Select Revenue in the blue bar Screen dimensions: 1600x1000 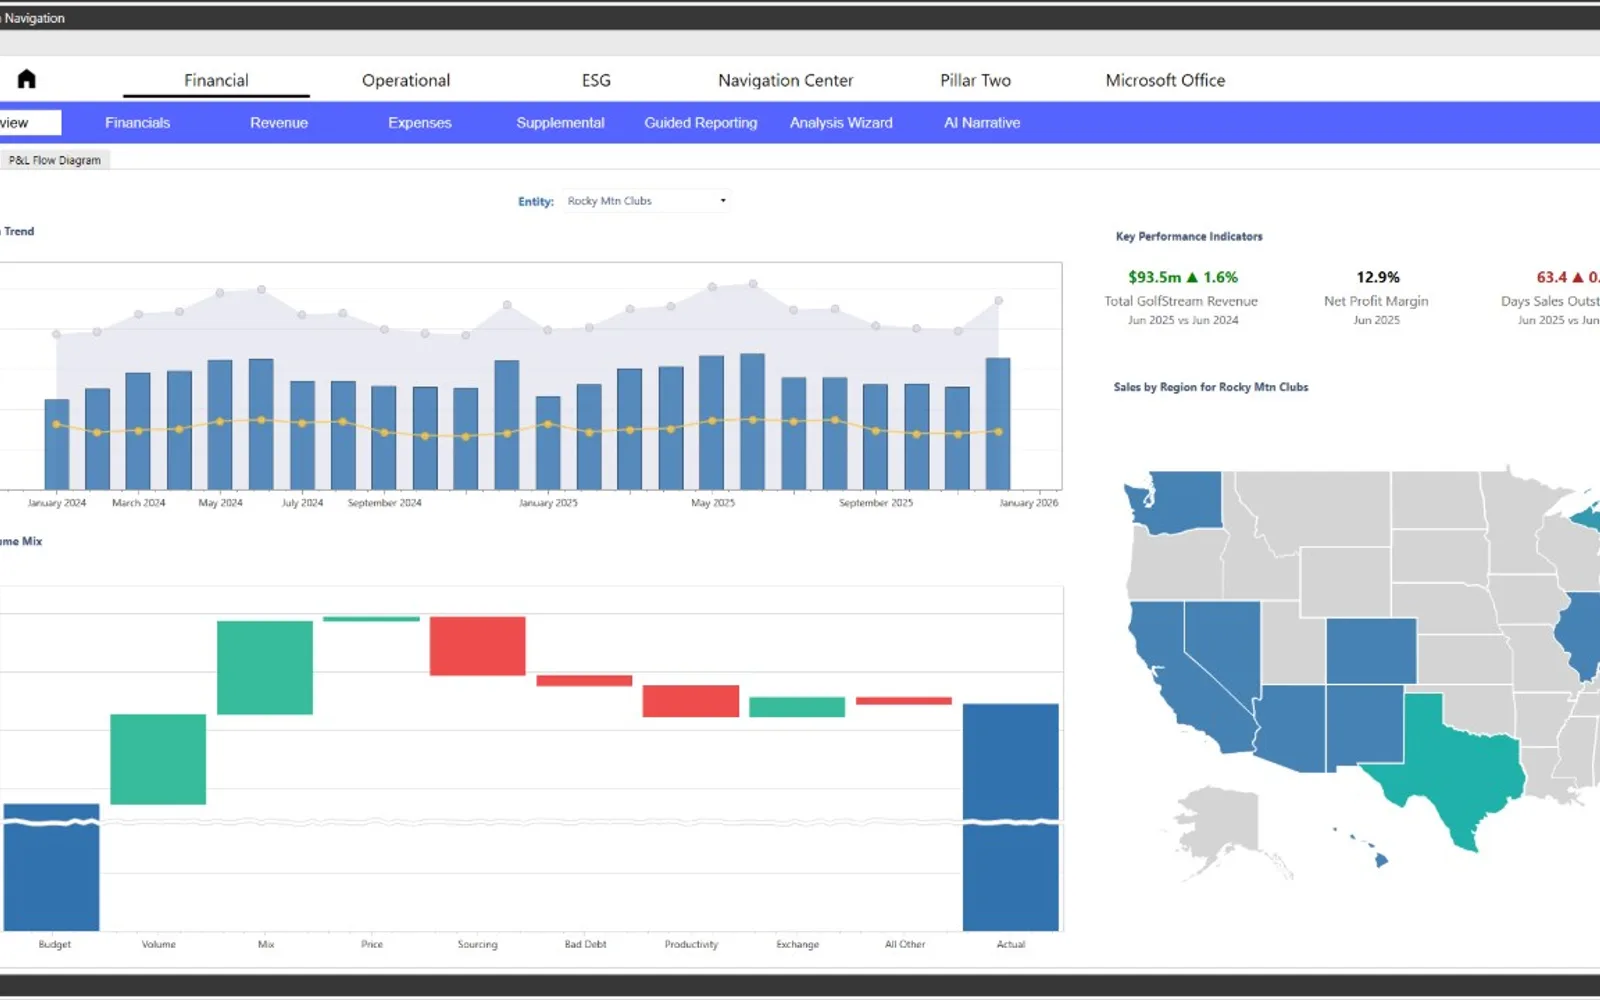click(x=279, y=123)
